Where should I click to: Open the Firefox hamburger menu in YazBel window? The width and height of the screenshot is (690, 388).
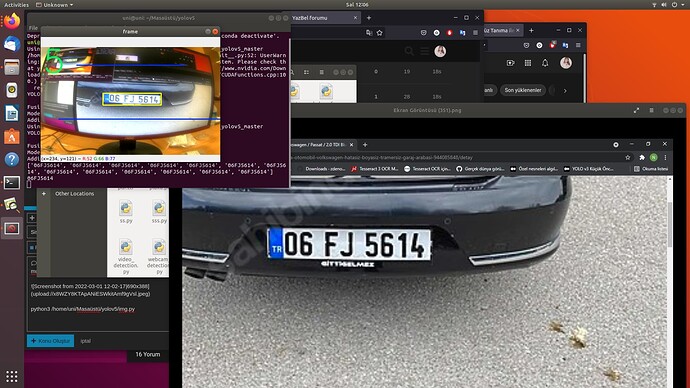(x=475, y=33)
